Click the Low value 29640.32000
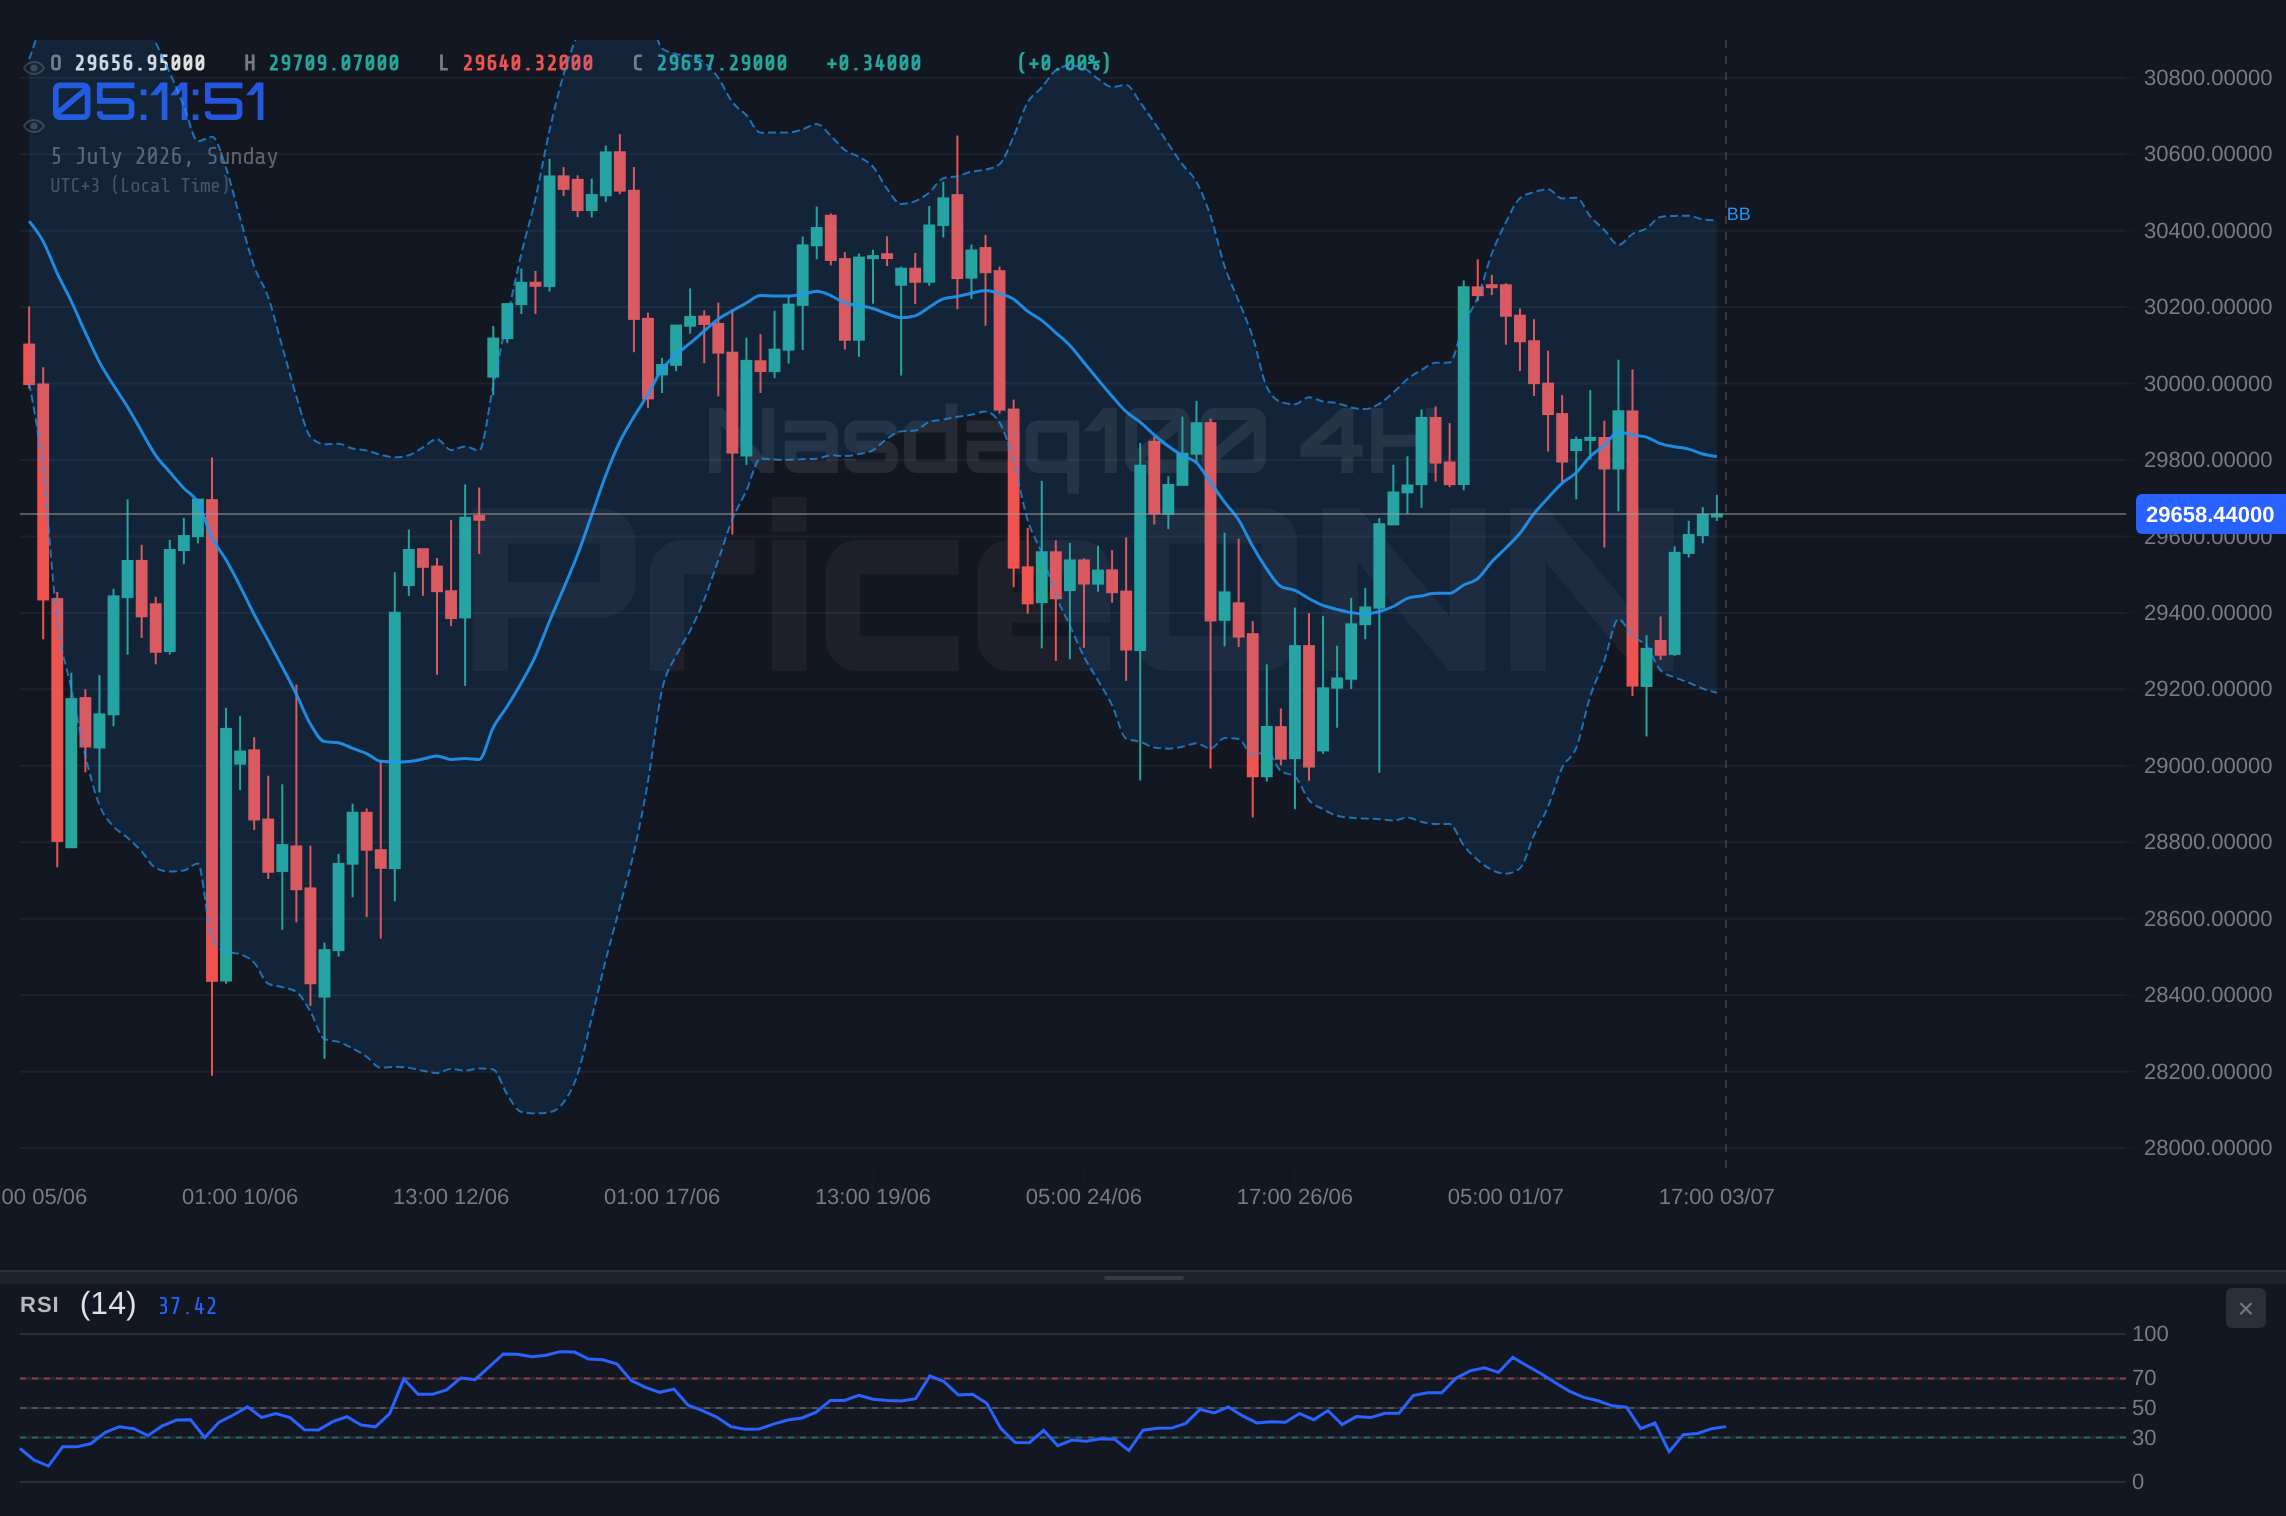 point(528,63)
